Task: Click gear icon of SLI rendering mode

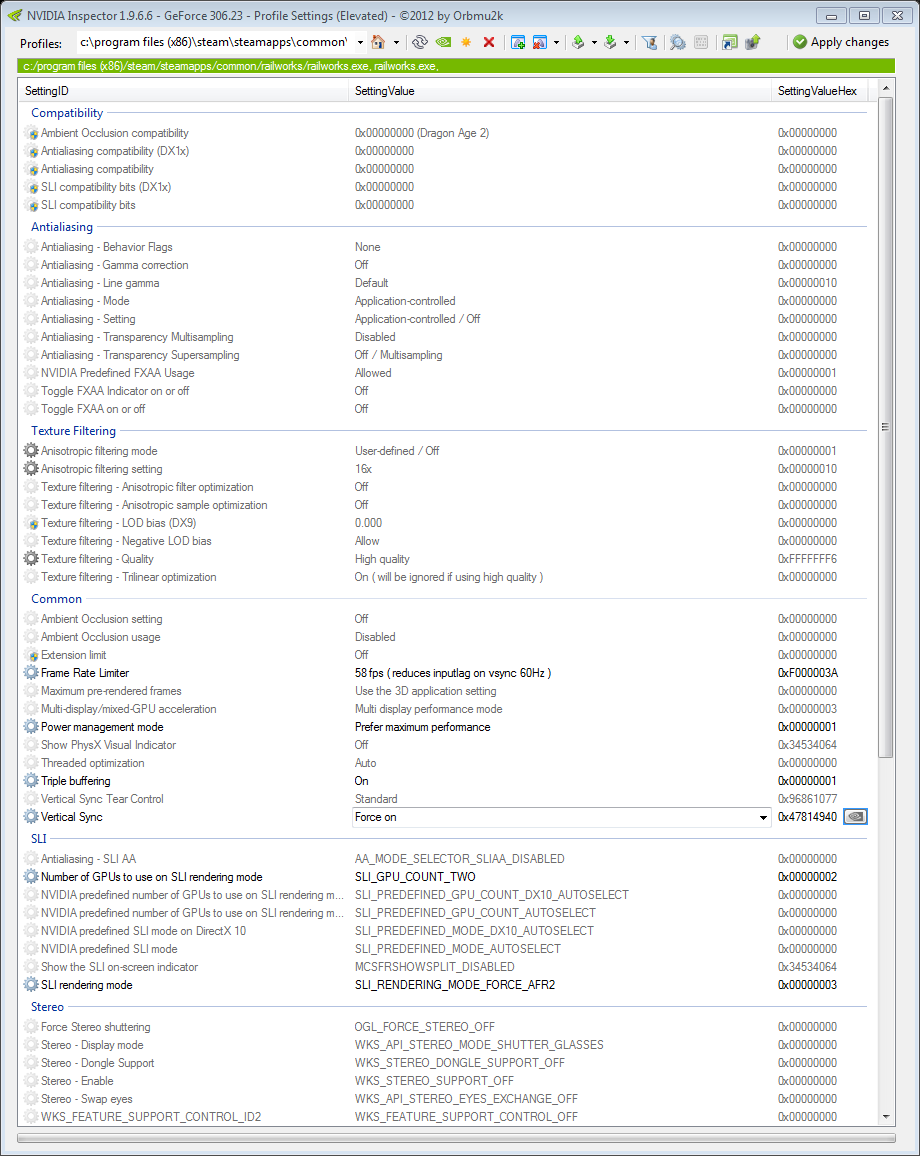Action: point(31,984)
